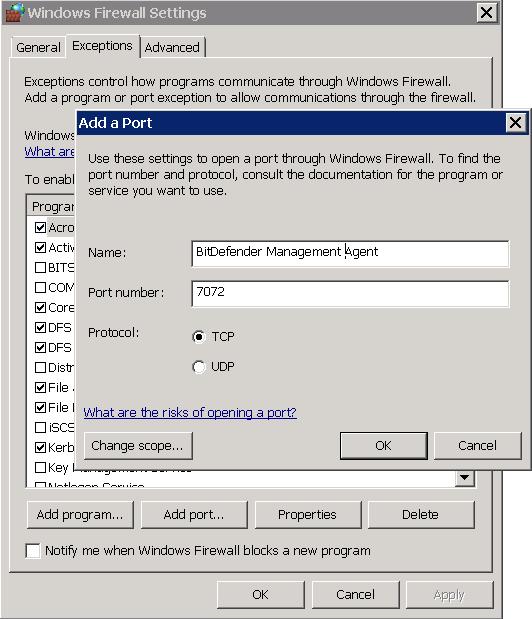Screen dimensions: 532x619
Task: Click the Port number input field
Action: [x=350, y=294]
